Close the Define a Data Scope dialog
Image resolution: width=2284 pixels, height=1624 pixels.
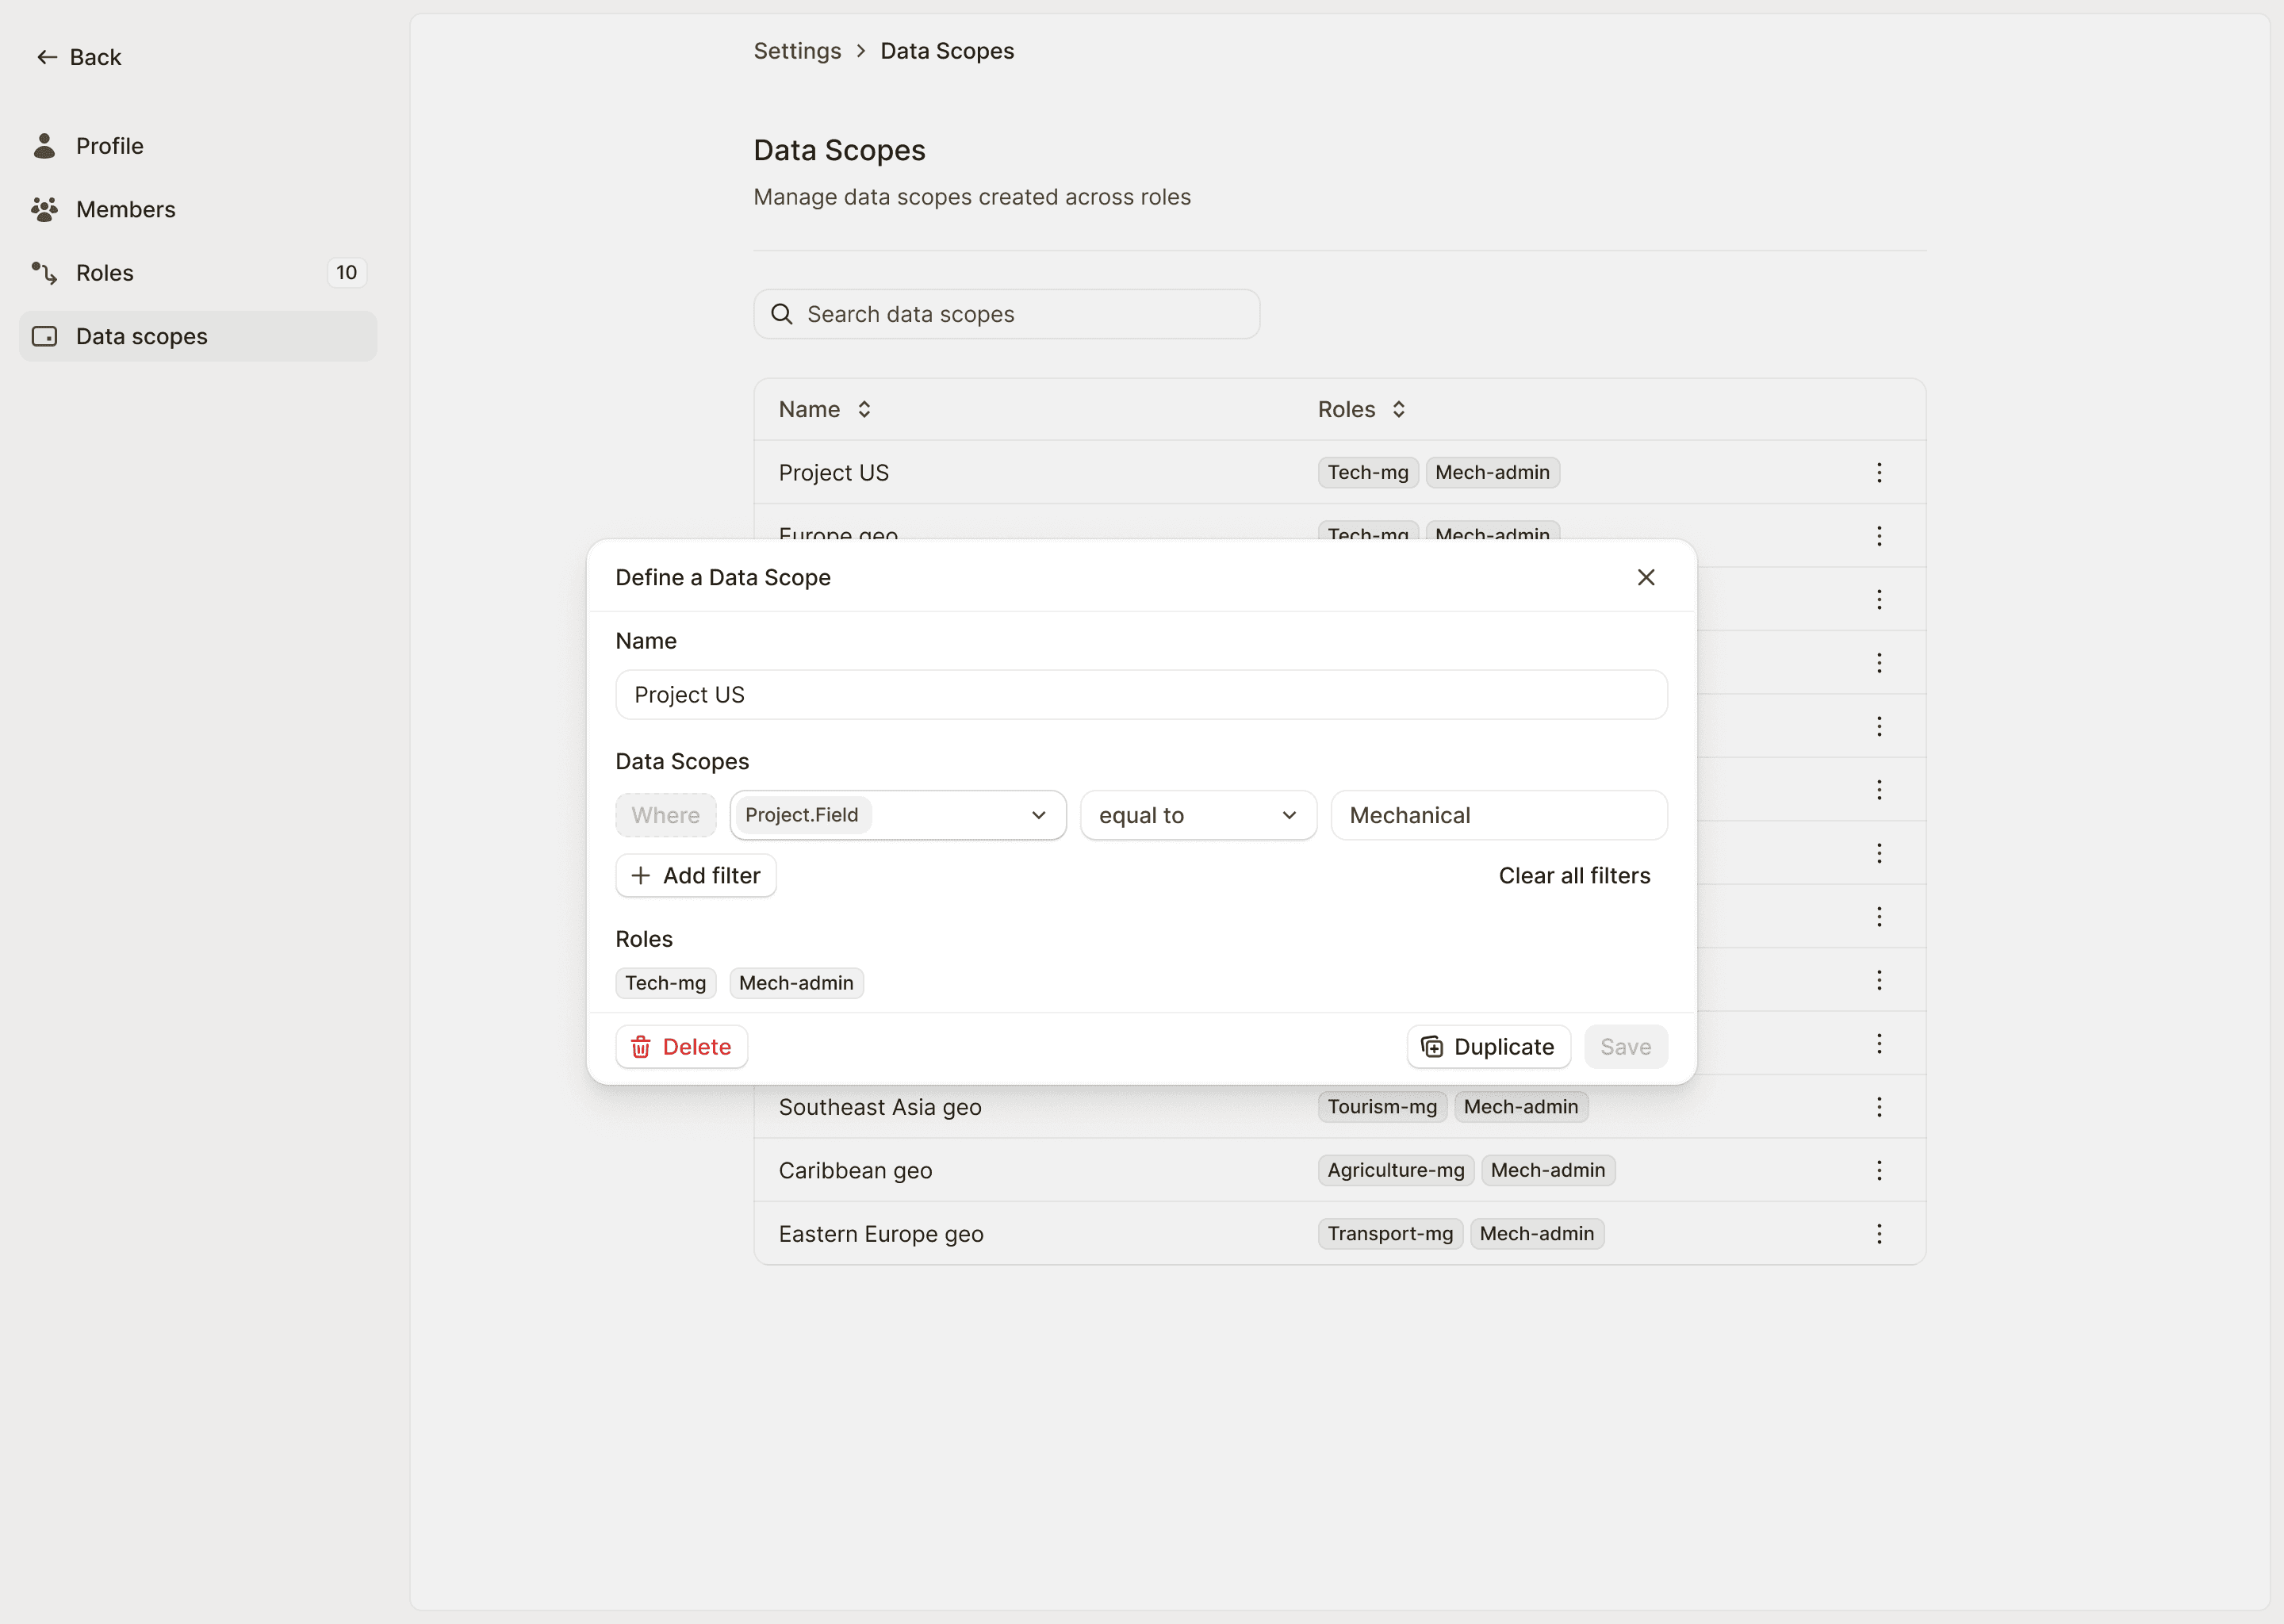[x=1646, y=577]
